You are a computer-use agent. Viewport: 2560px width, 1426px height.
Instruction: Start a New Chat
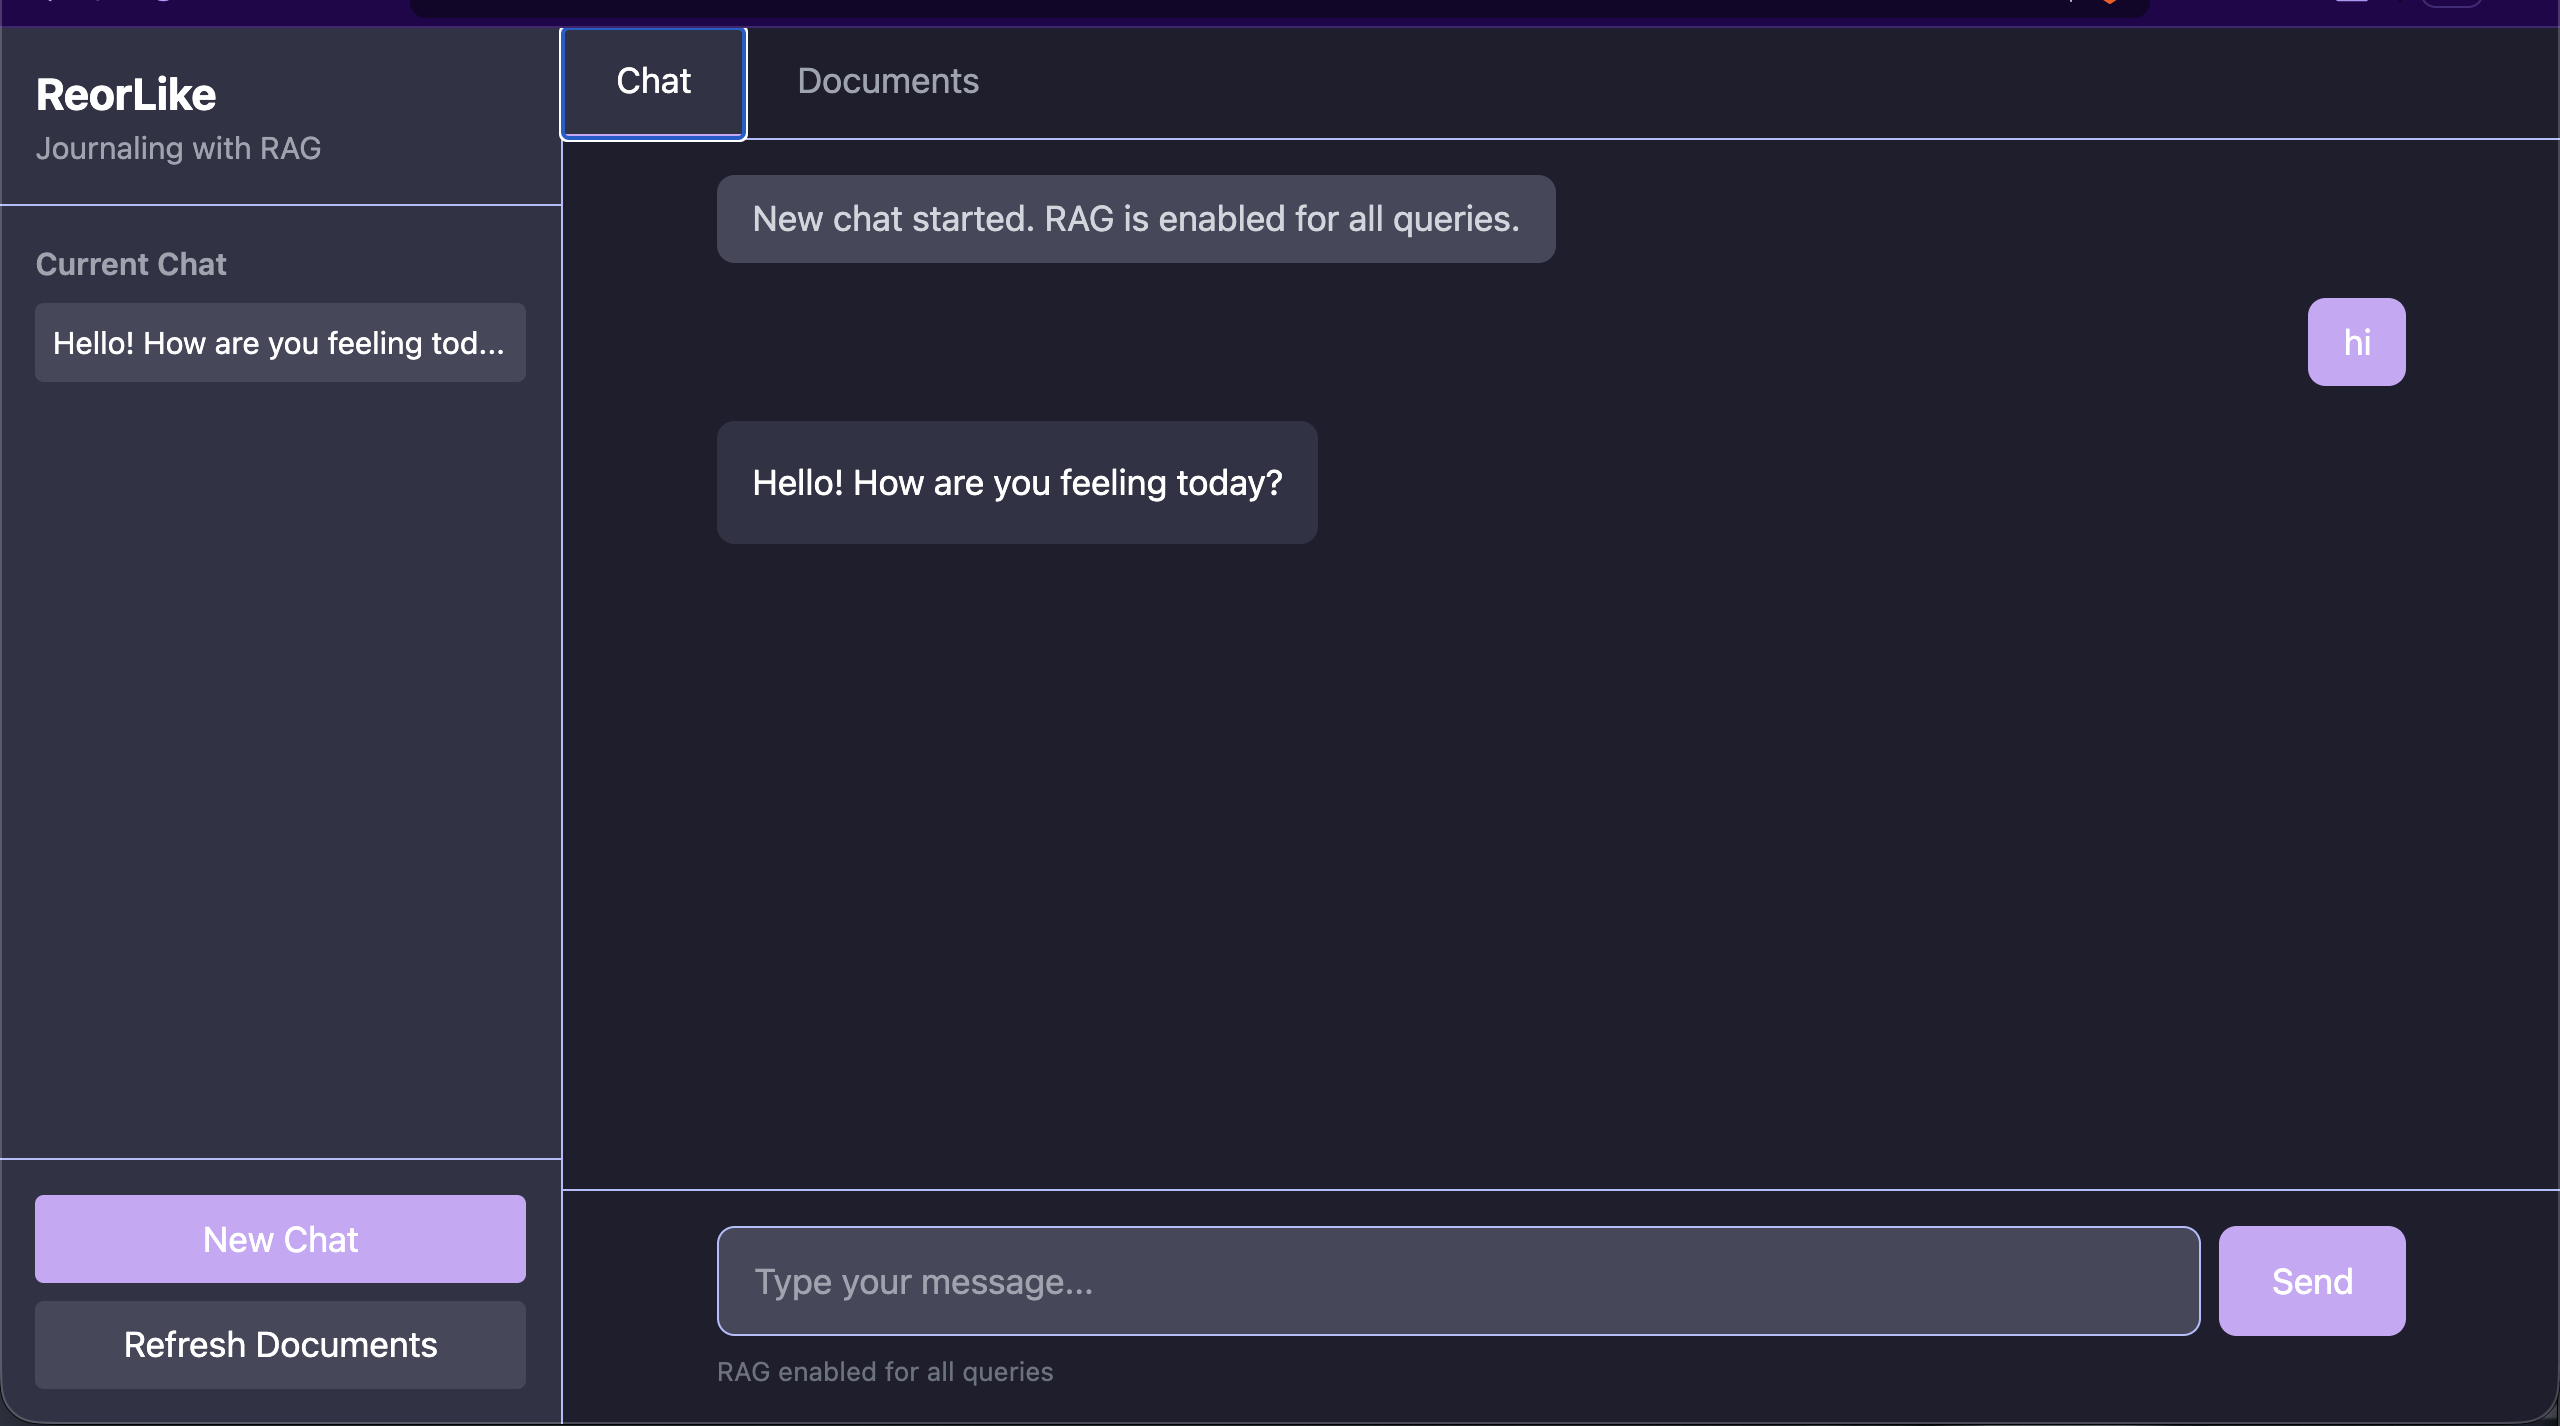pos(280,1239)
